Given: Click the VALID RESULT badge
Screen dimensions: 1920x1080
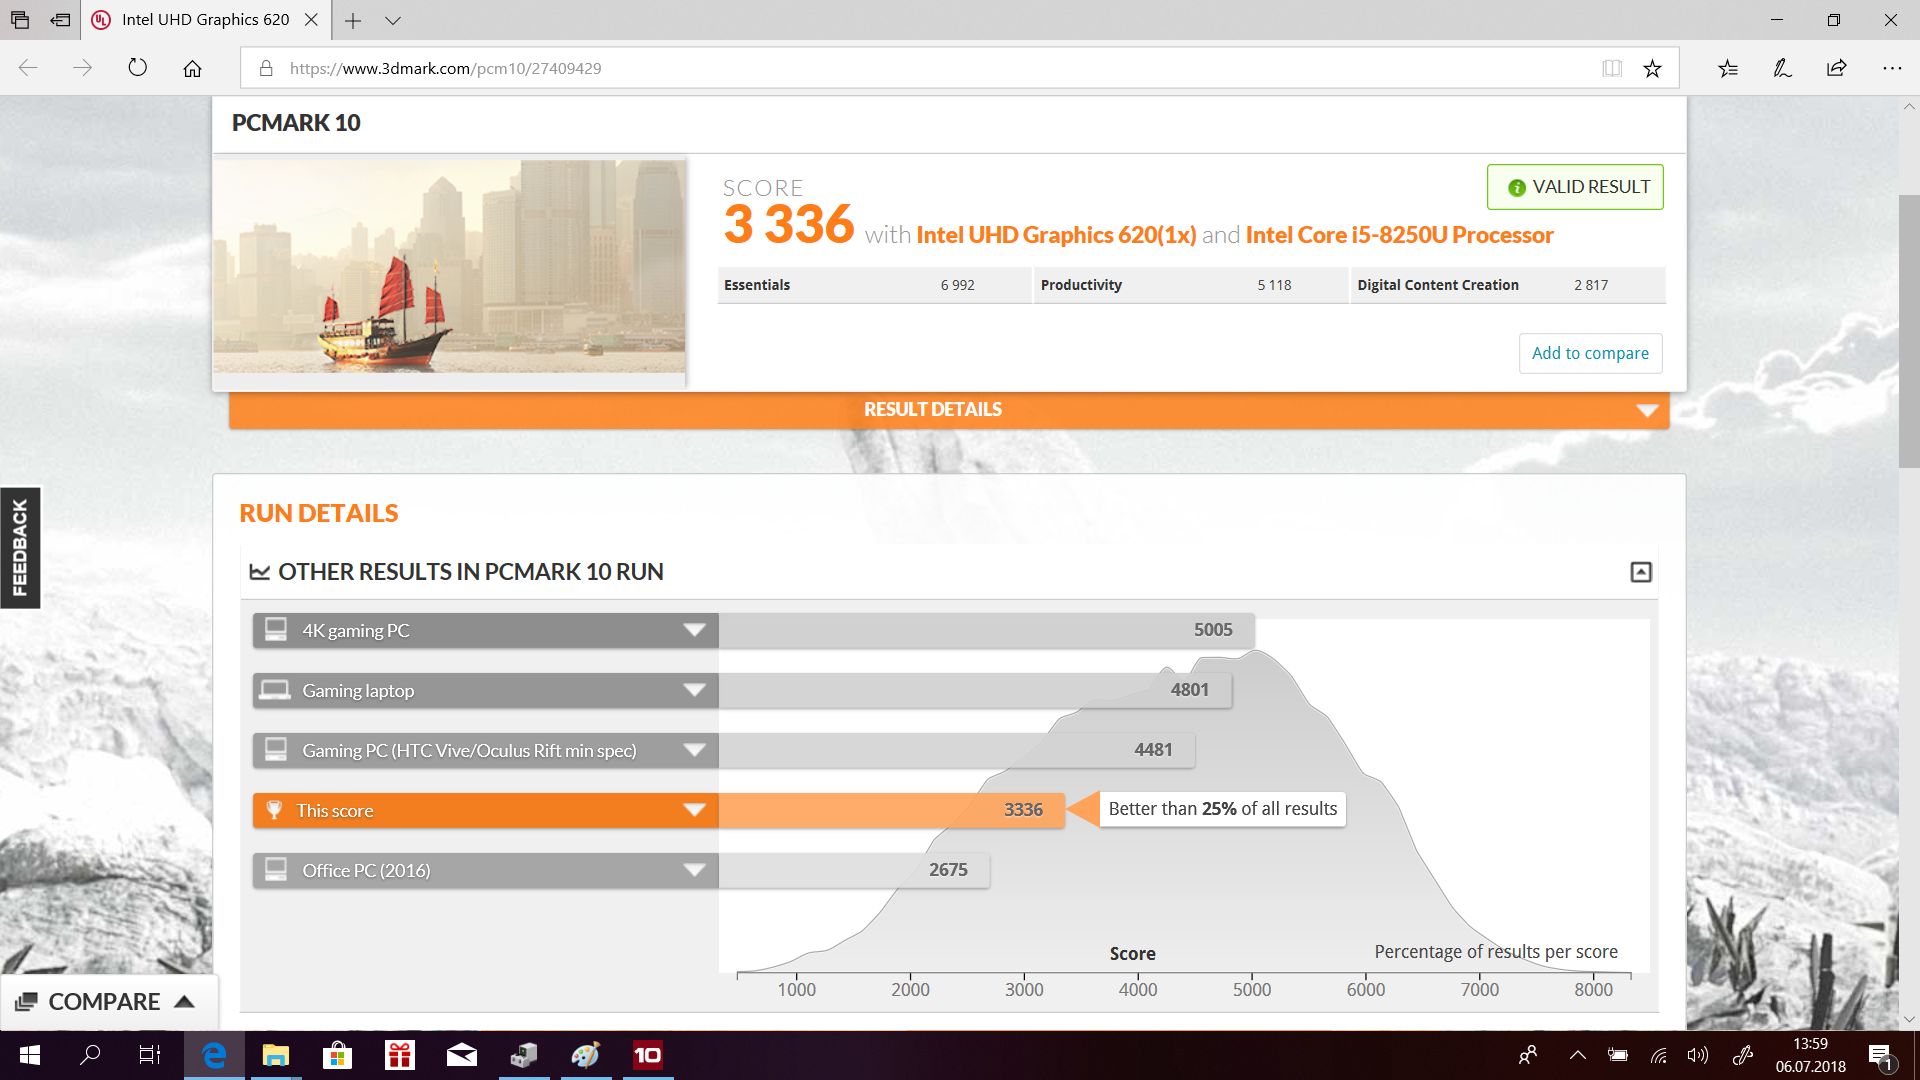Looking at the screenshot, I should pyautogui.click(x=1574, y=186).
